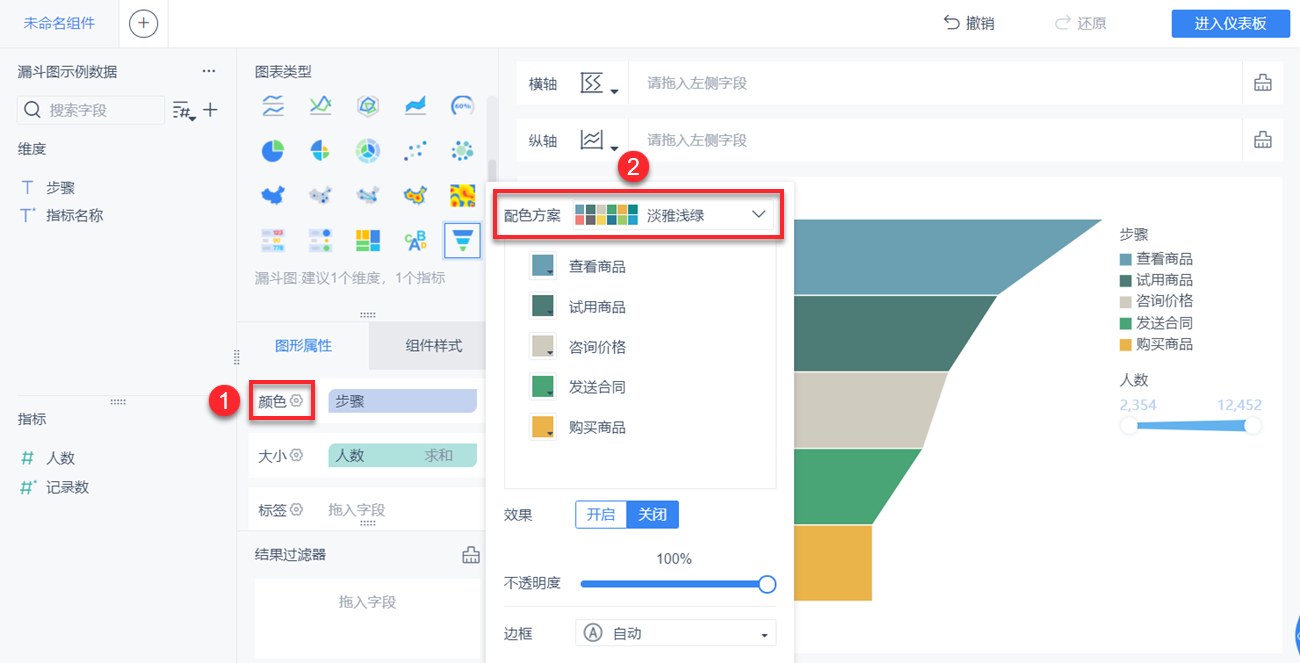
Task: Open the 颜色 gear settings icon
Action: pos(296,401)
